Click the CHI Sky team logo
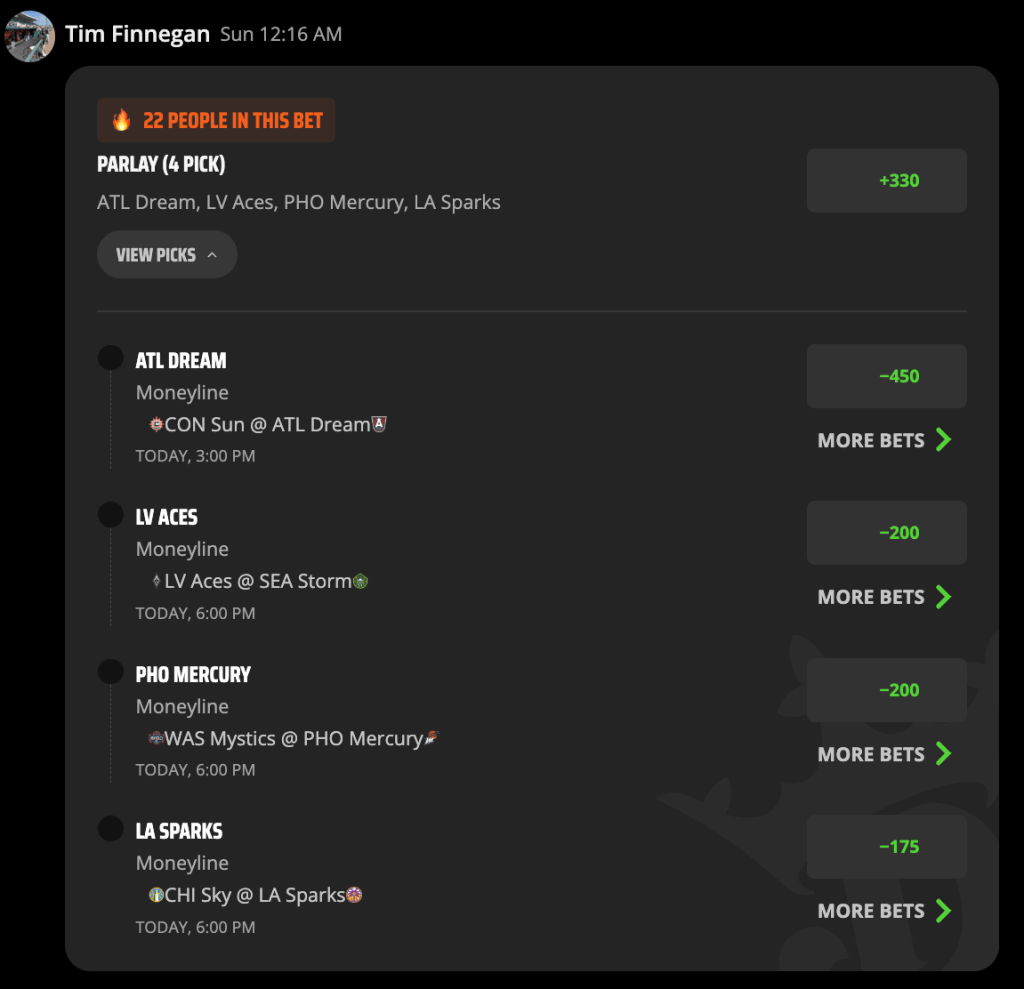Image resolution: width=1024 pixels, height=989 pixels. 156,895
